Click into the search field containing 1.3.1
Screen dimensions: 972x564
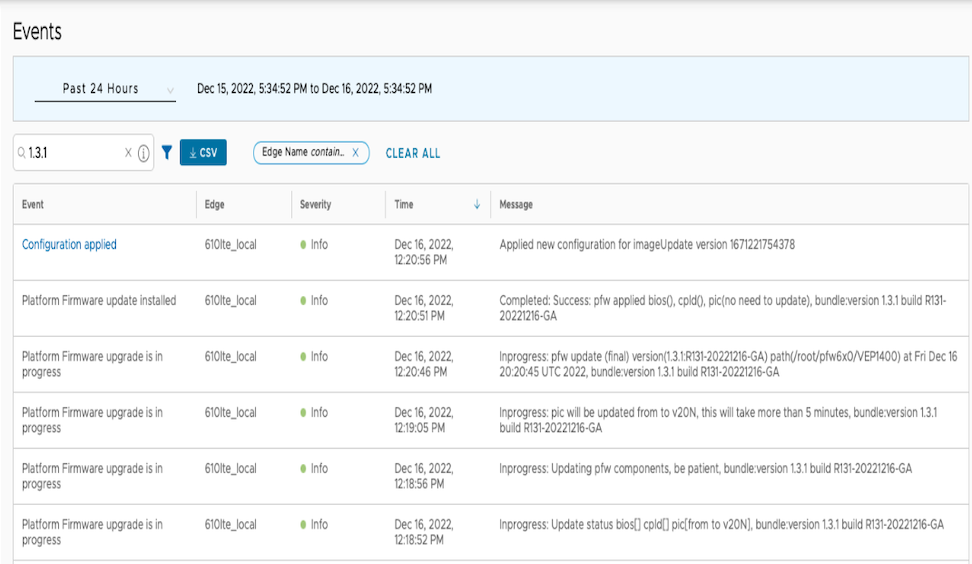(x=72, y=153)
